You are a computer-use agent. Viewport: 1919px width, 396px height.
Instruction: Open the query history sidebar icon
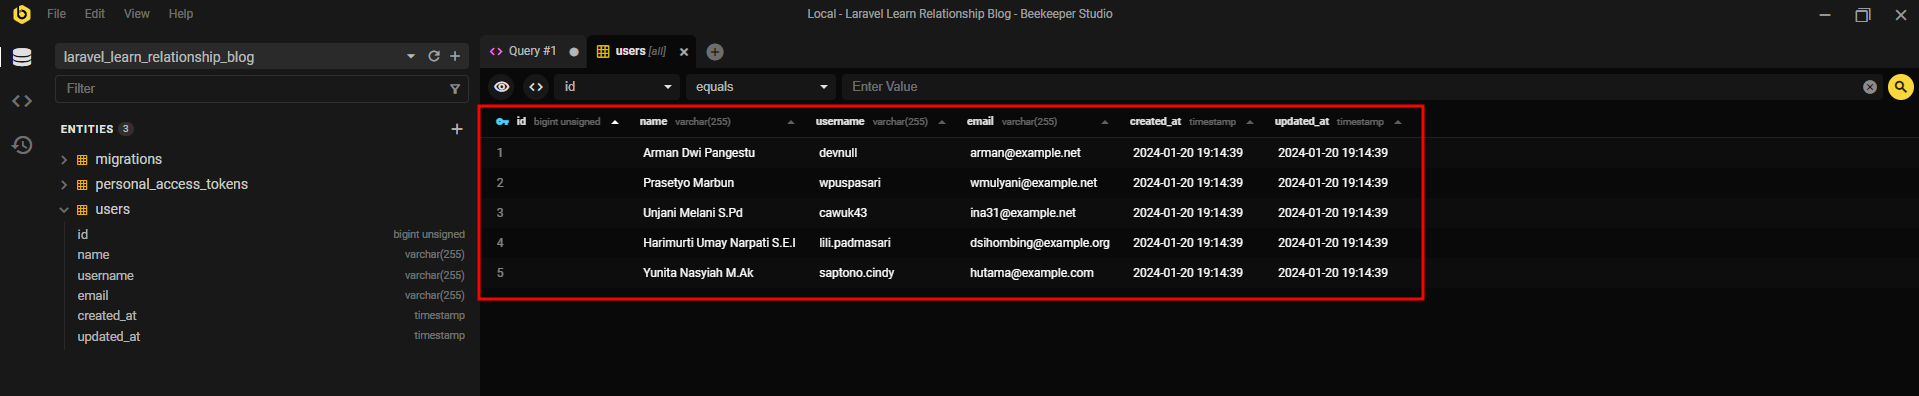click(22, 145)
